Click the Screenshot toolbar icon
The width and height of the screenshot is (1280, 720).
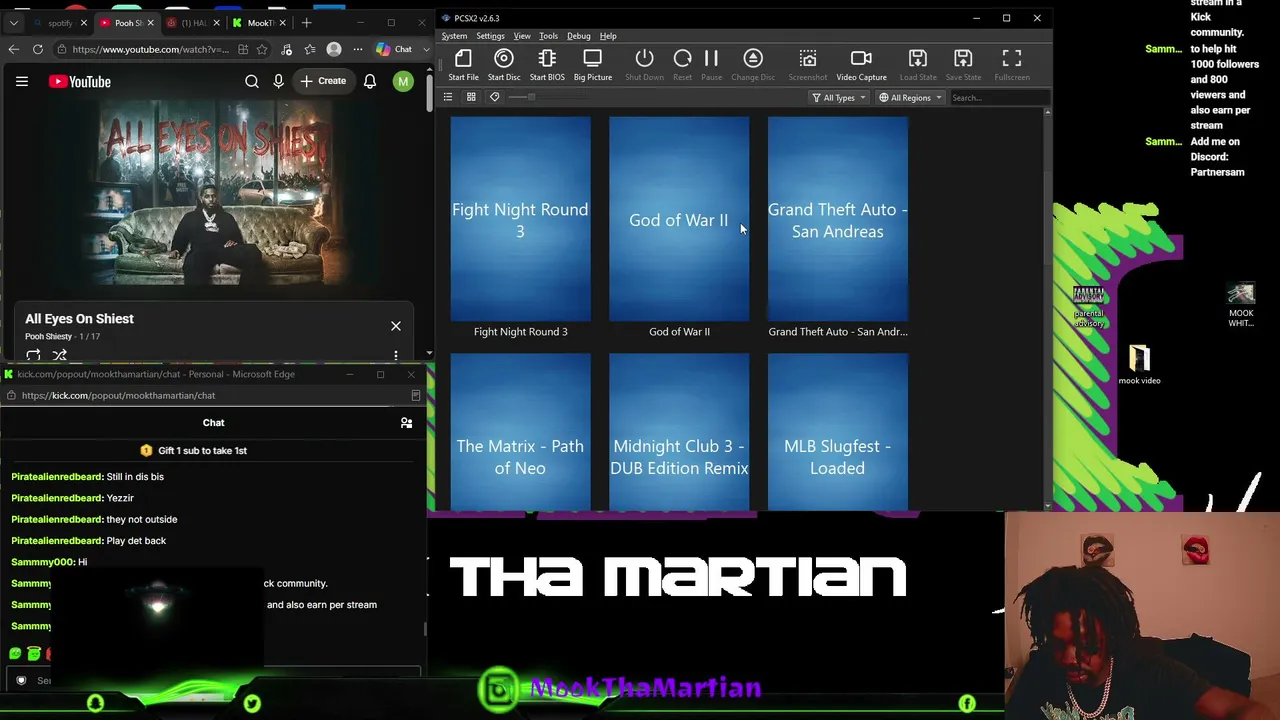click(808, 65)
